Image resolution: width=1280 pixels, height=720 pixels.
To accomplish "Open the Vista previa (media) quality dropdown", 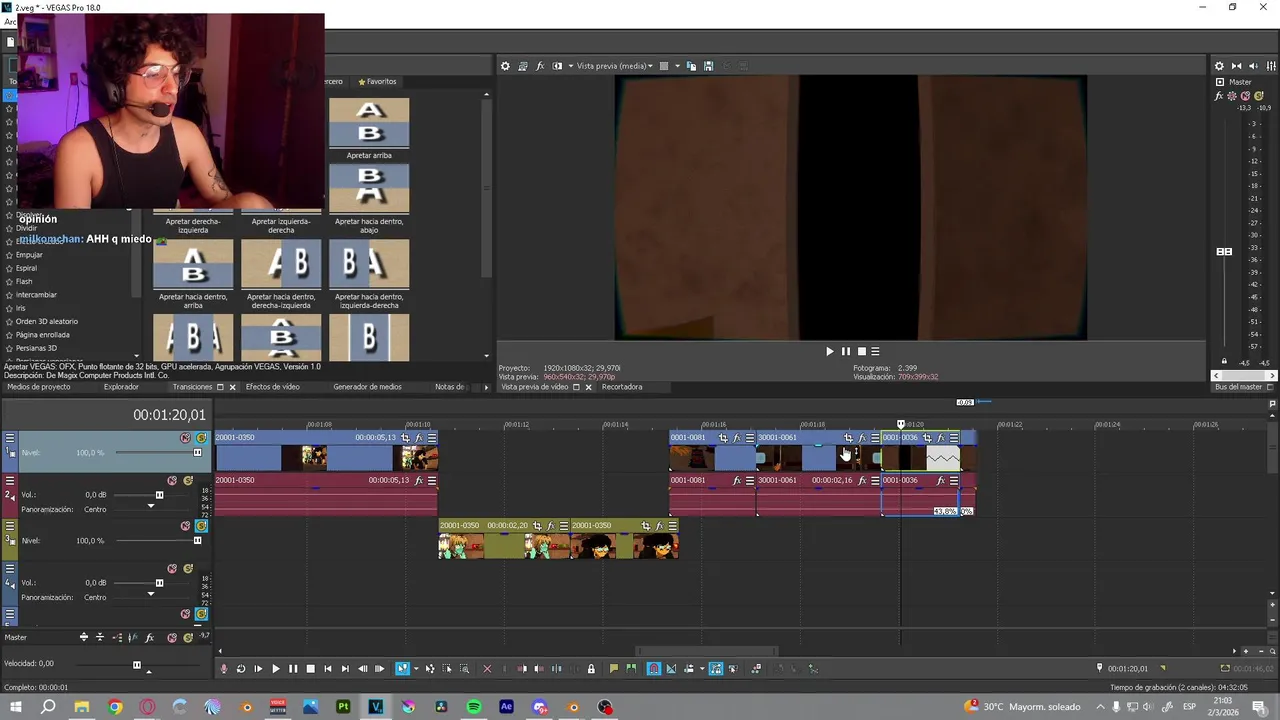I will click(x=615, y=66).
